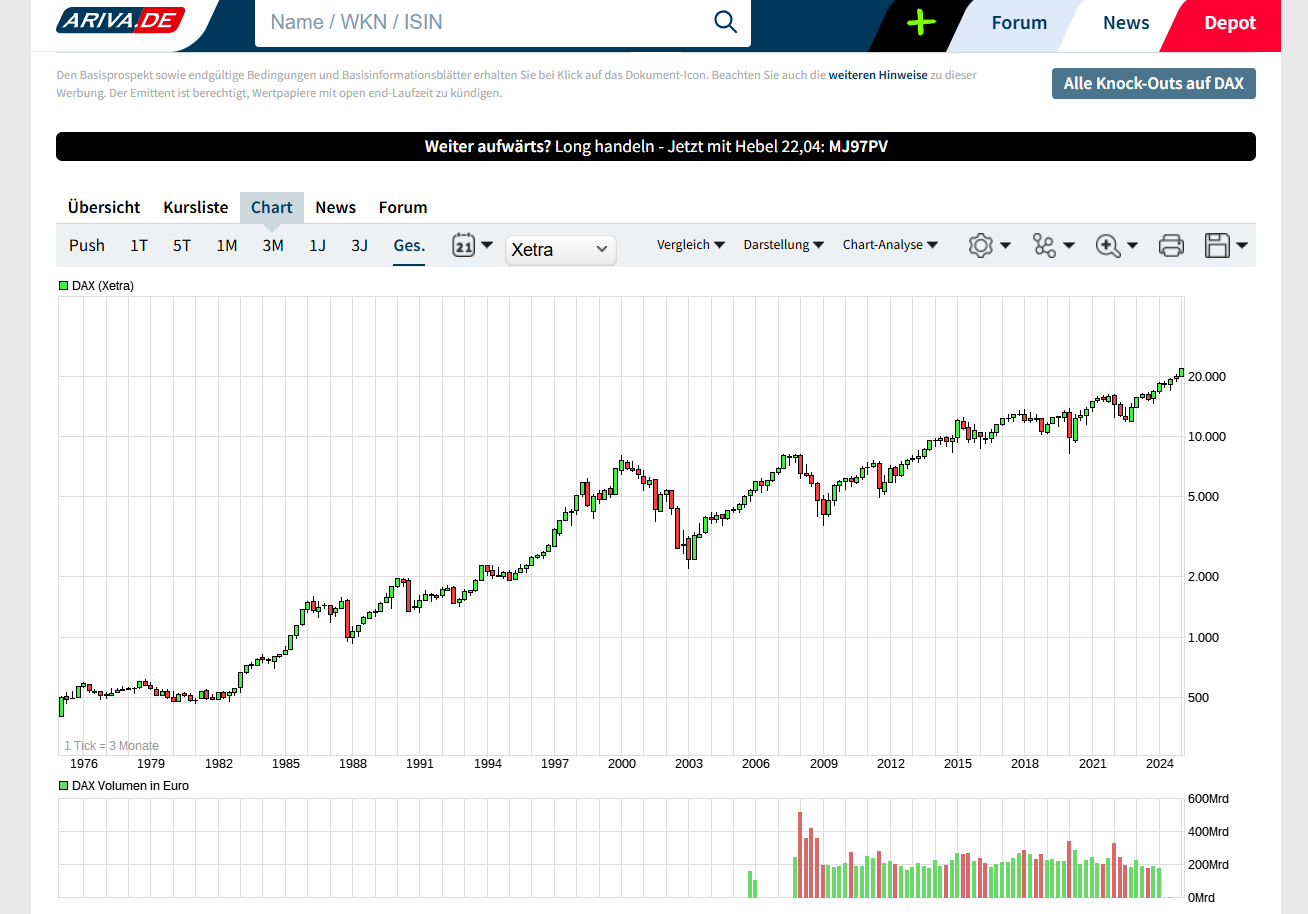Click the 2.000 price axis label
Viewport: 1308px width, 914px height.
(x=1203, y=577)
